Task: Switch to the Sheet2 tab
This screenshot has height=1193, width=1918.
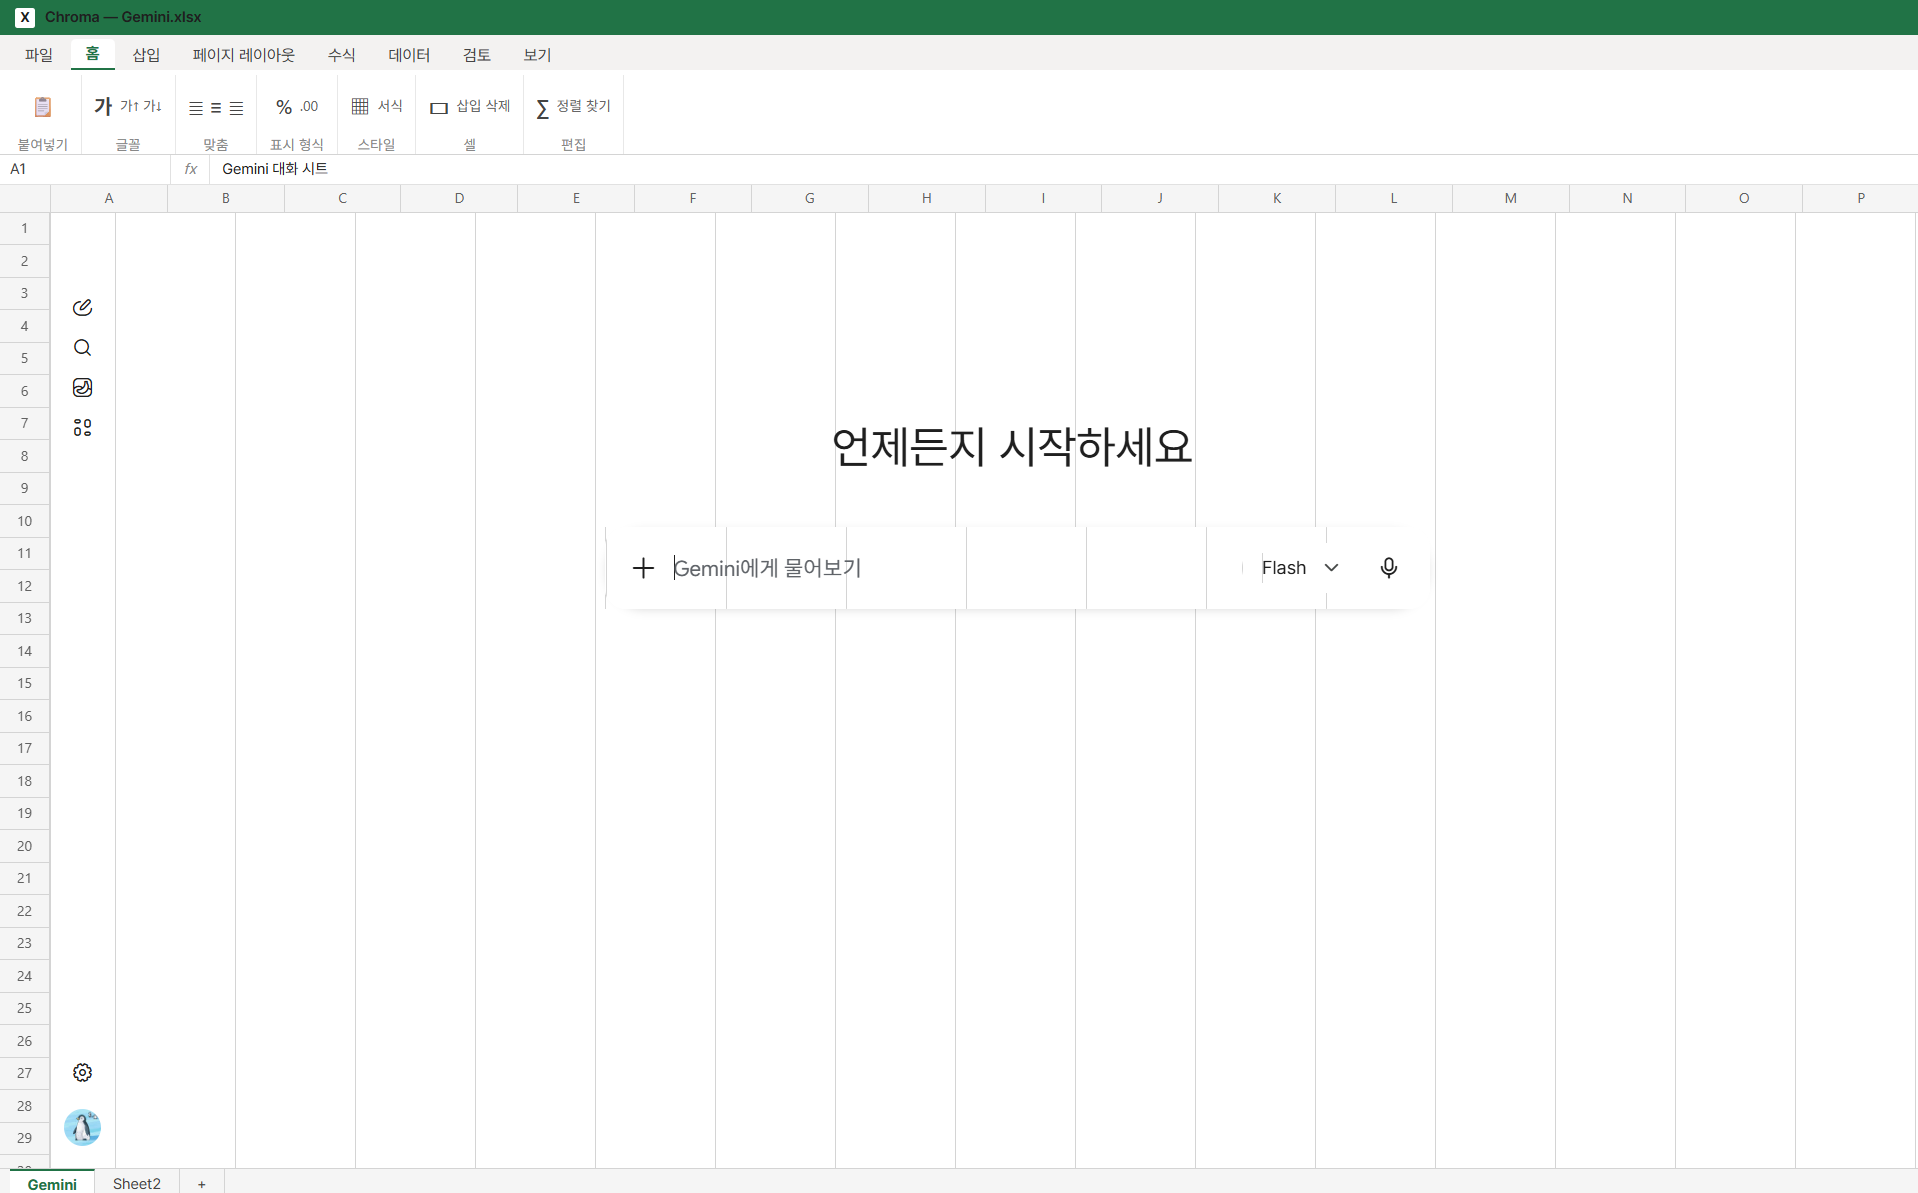Action: (137, 1183)
